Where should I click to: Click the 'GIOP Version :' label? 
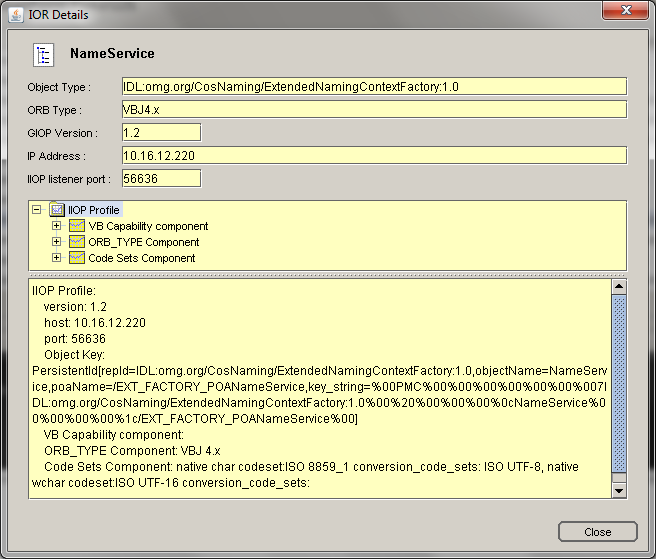point(62,133)
